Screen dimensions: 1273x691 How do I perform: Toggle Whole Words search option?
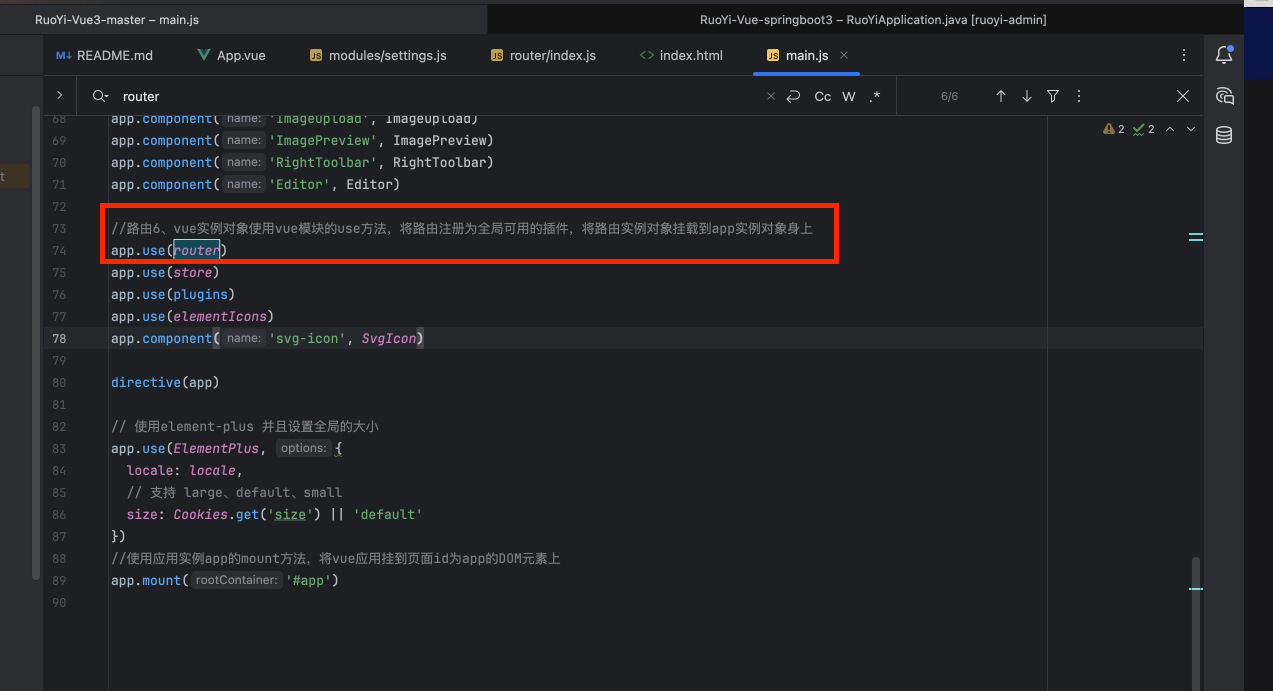point(849,96)
